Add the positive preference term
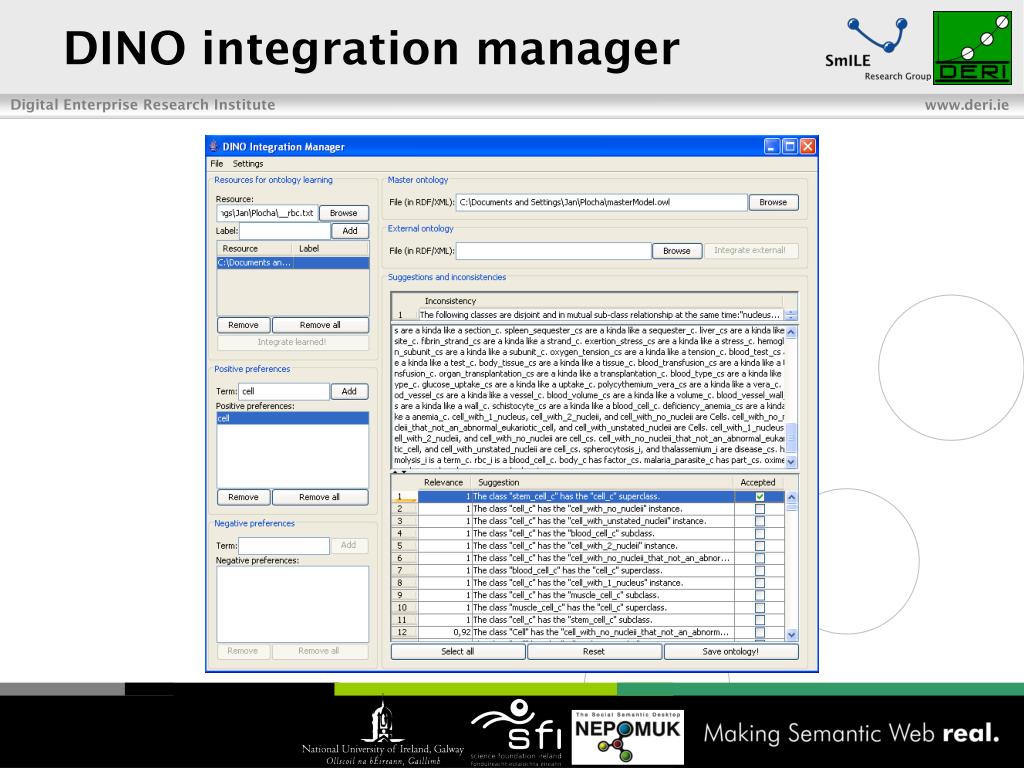Image resolution: width=1024 pixels, height=768 pixels. pyautogui.click(x=349, y=391)
